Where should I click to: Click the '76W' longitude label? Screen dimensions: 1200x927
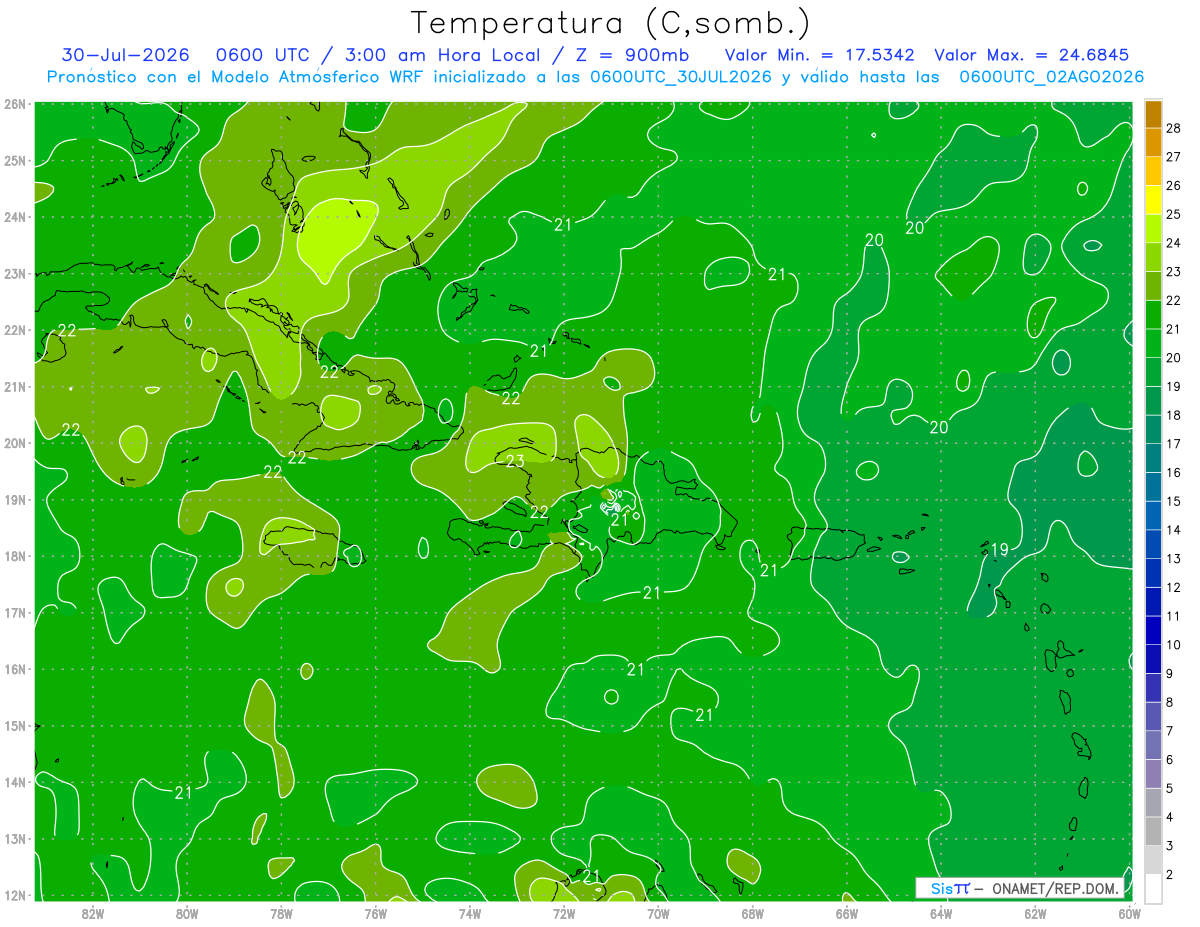tap(376, 913)
